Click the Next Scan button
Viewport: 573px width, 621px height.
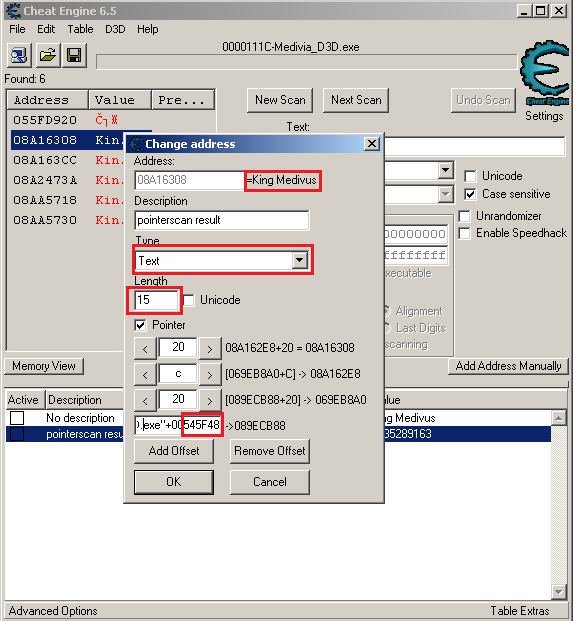coord(356,100)
